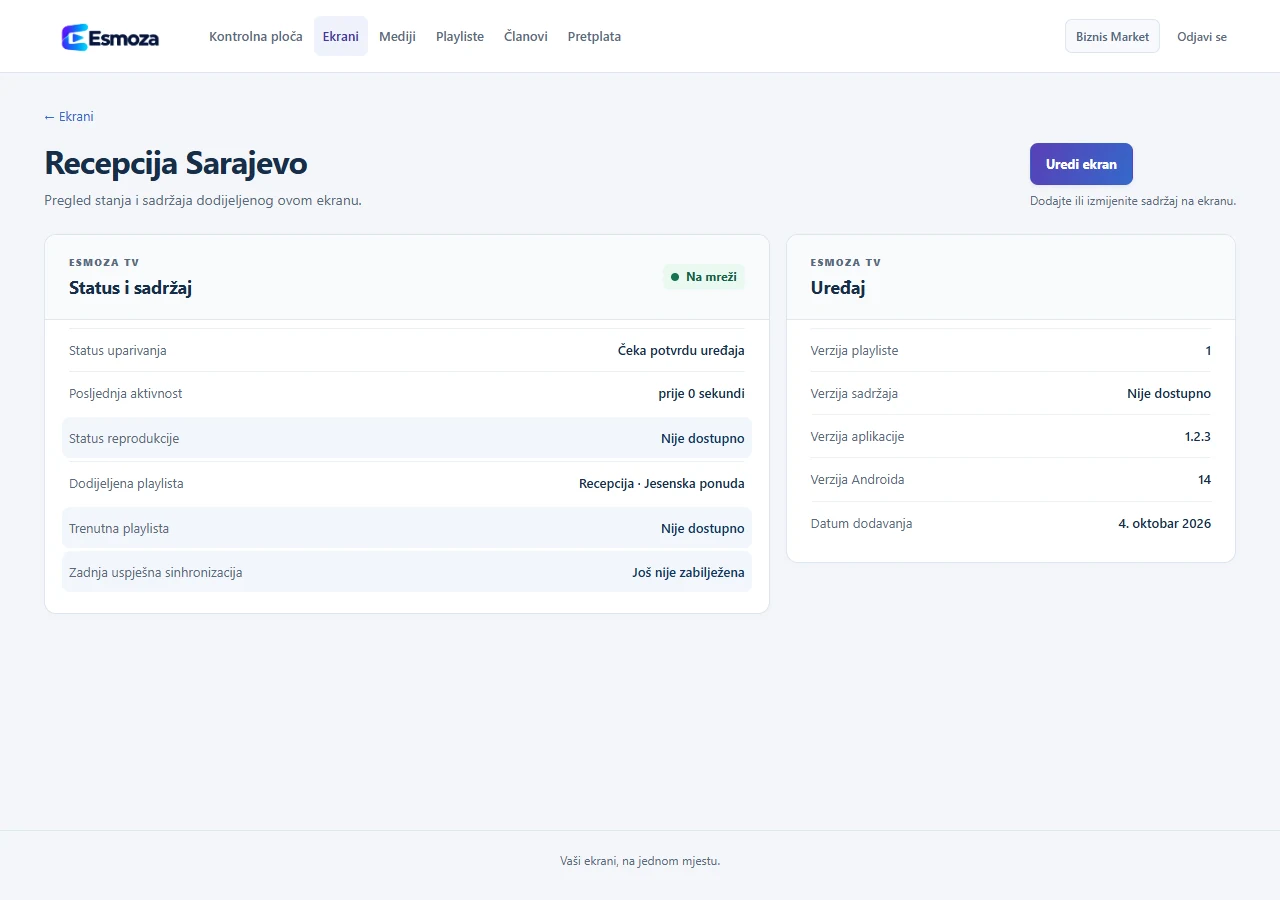The height and width of the screenshot is (900, 1280).
Task: Select Recepcija · Jesenska ponuda playlist value
Action: click(662, 484)
